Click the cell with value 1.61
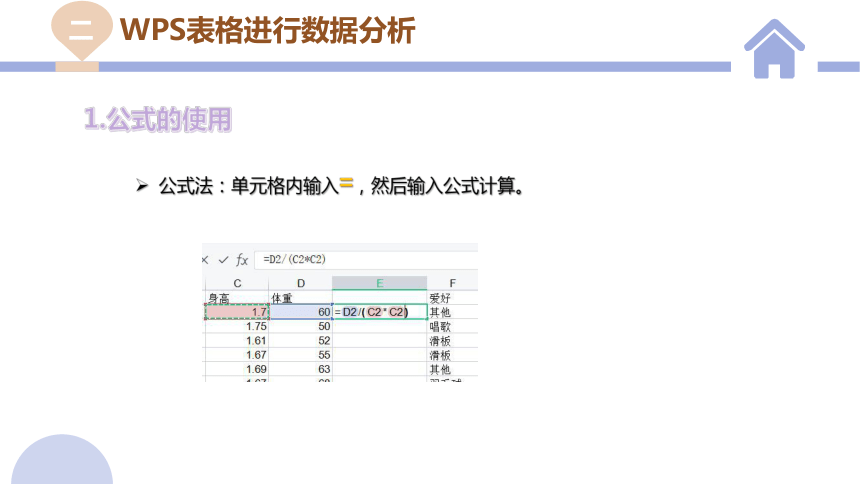The height and width of the screenshot is (484, 860). [x=237, y=341]
